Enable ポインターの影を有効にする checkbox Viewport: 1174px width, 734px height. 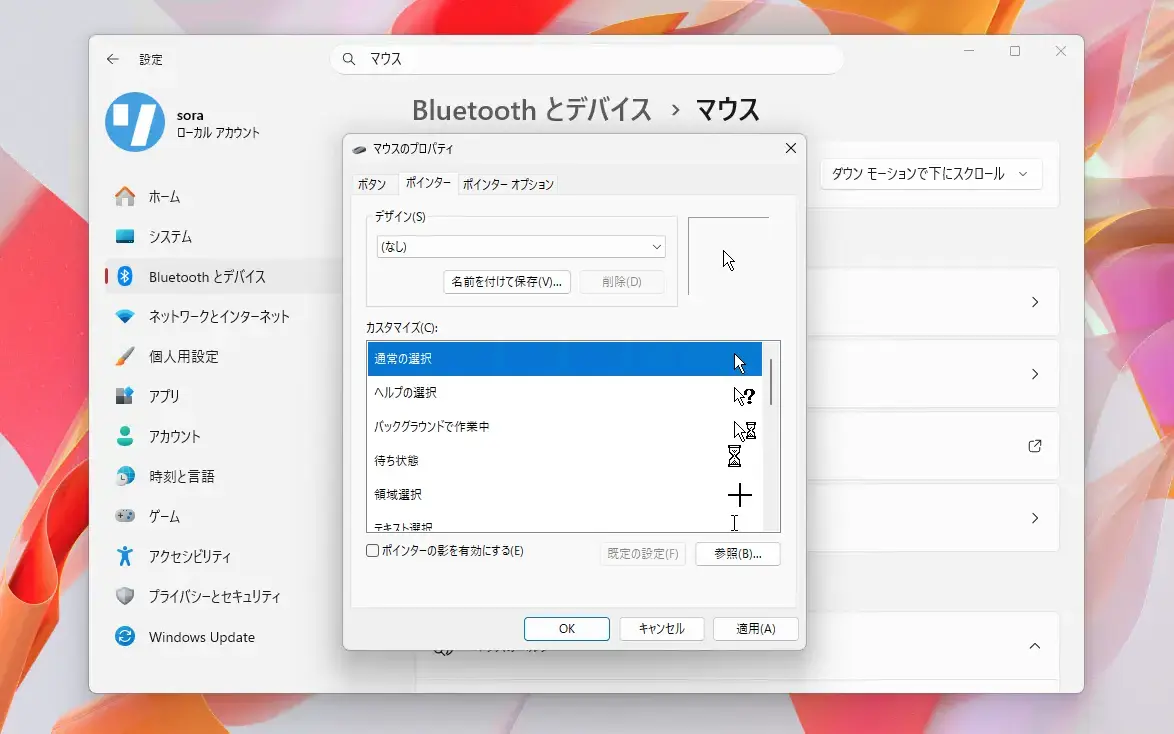click(372, 550)
